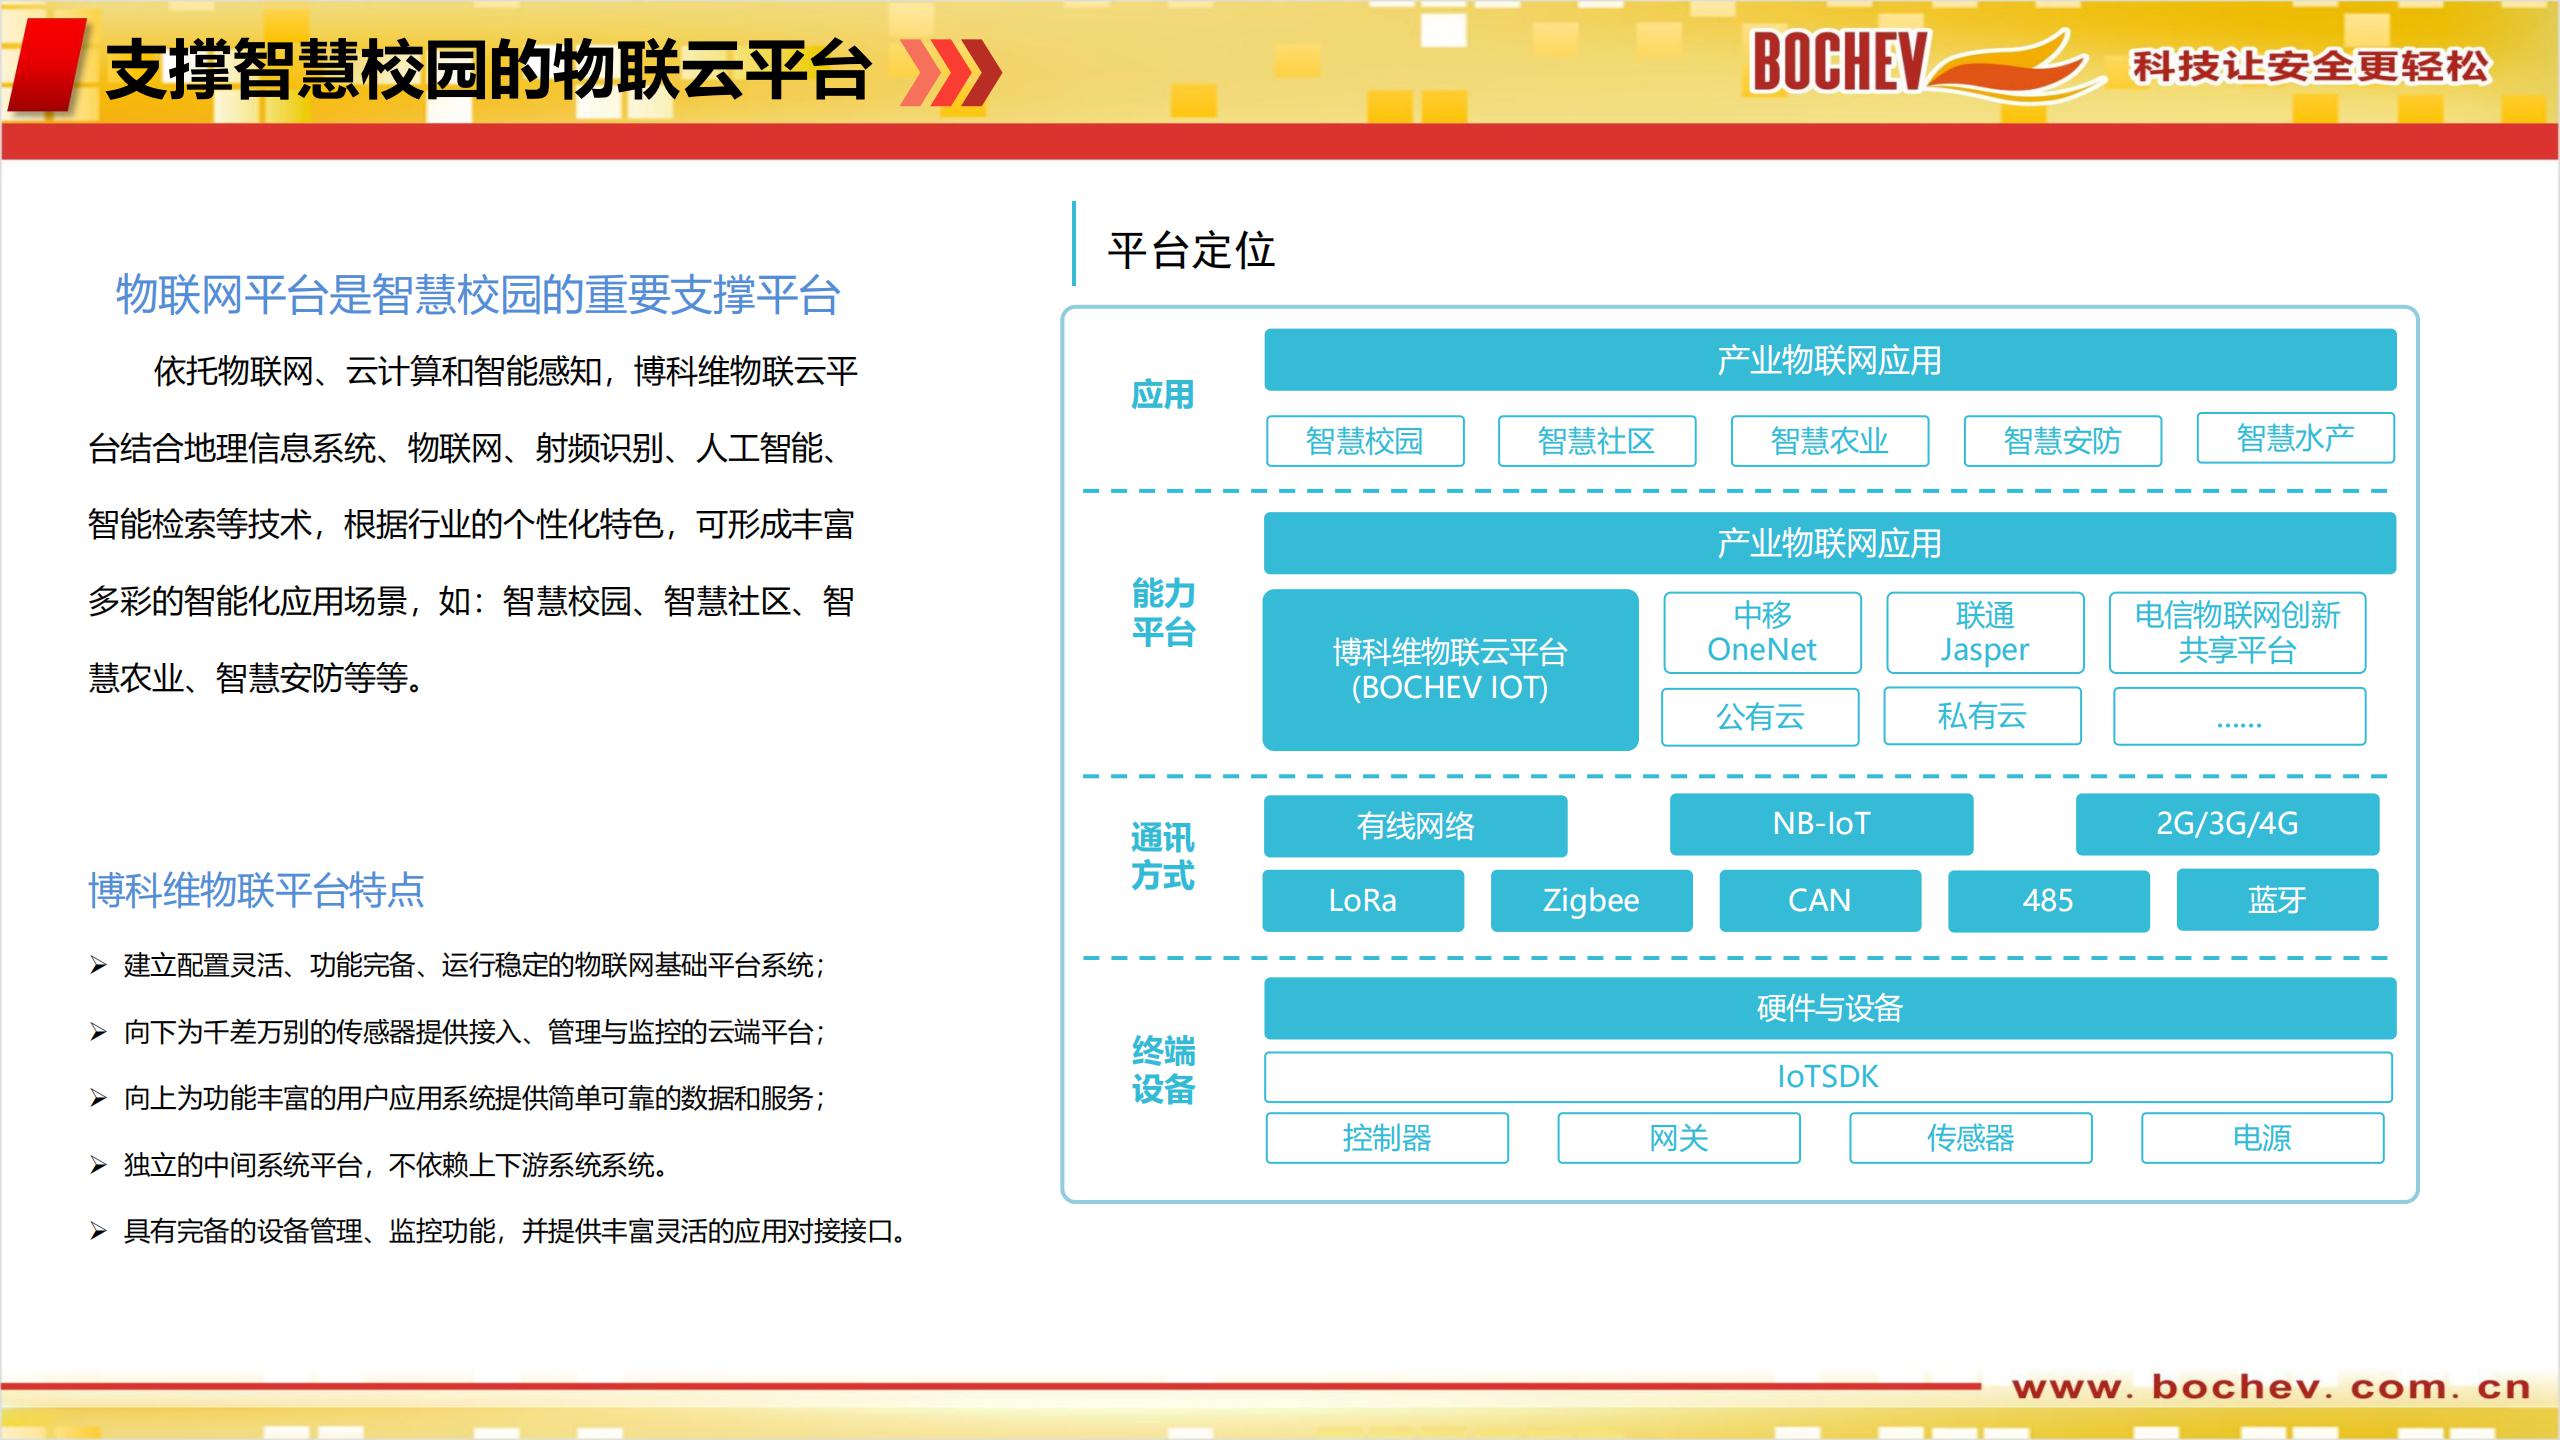The width and height of the screenshot is (2560, 1440).
Task: Select the LoRa block
Action: pos(1363,901)
